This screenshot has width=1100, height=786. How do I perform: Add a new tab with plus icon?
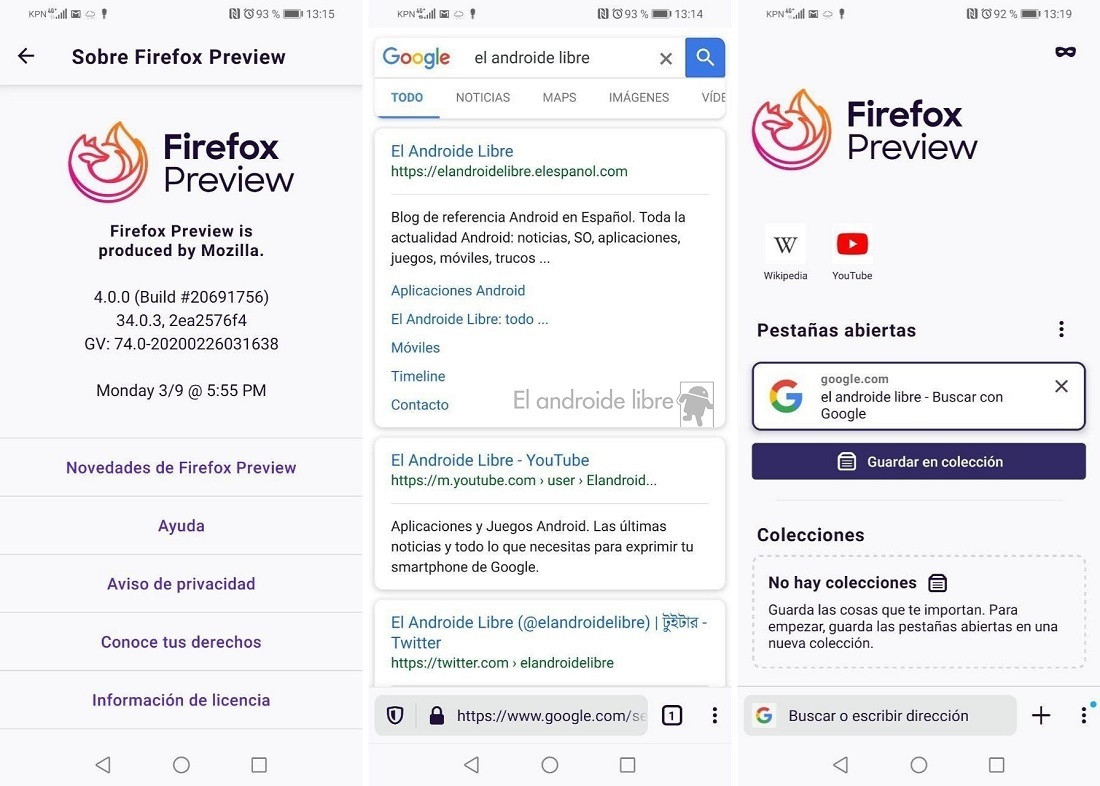tap(1041, 715)
